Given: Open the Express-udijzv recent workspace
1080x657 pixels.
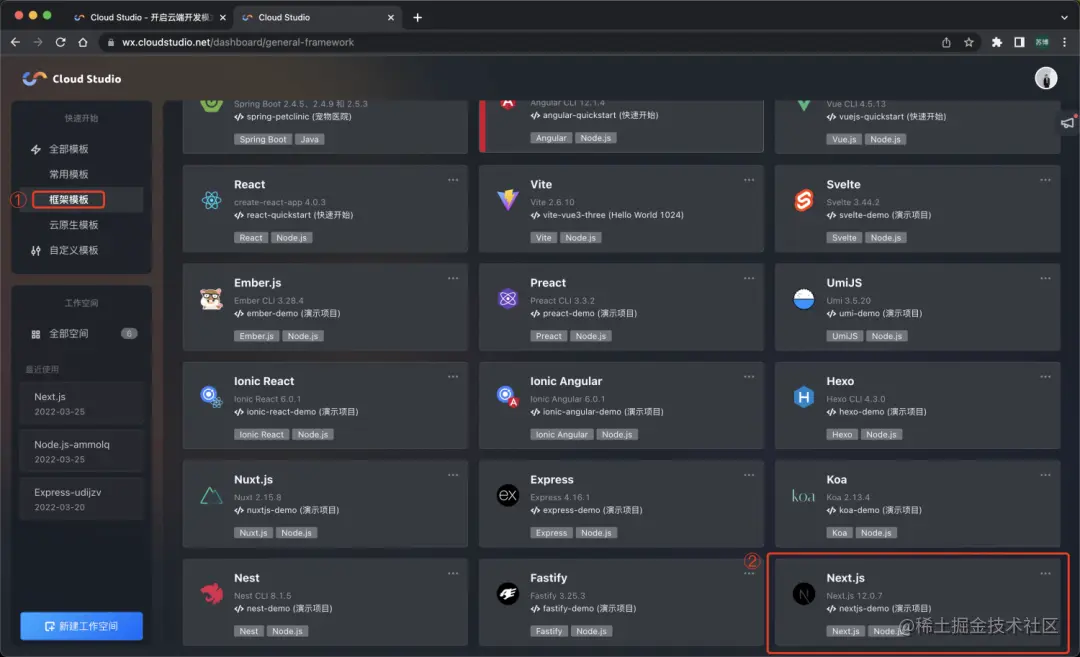Looking at the screenshot, I should pyautogui.click(x=81, y=499).
